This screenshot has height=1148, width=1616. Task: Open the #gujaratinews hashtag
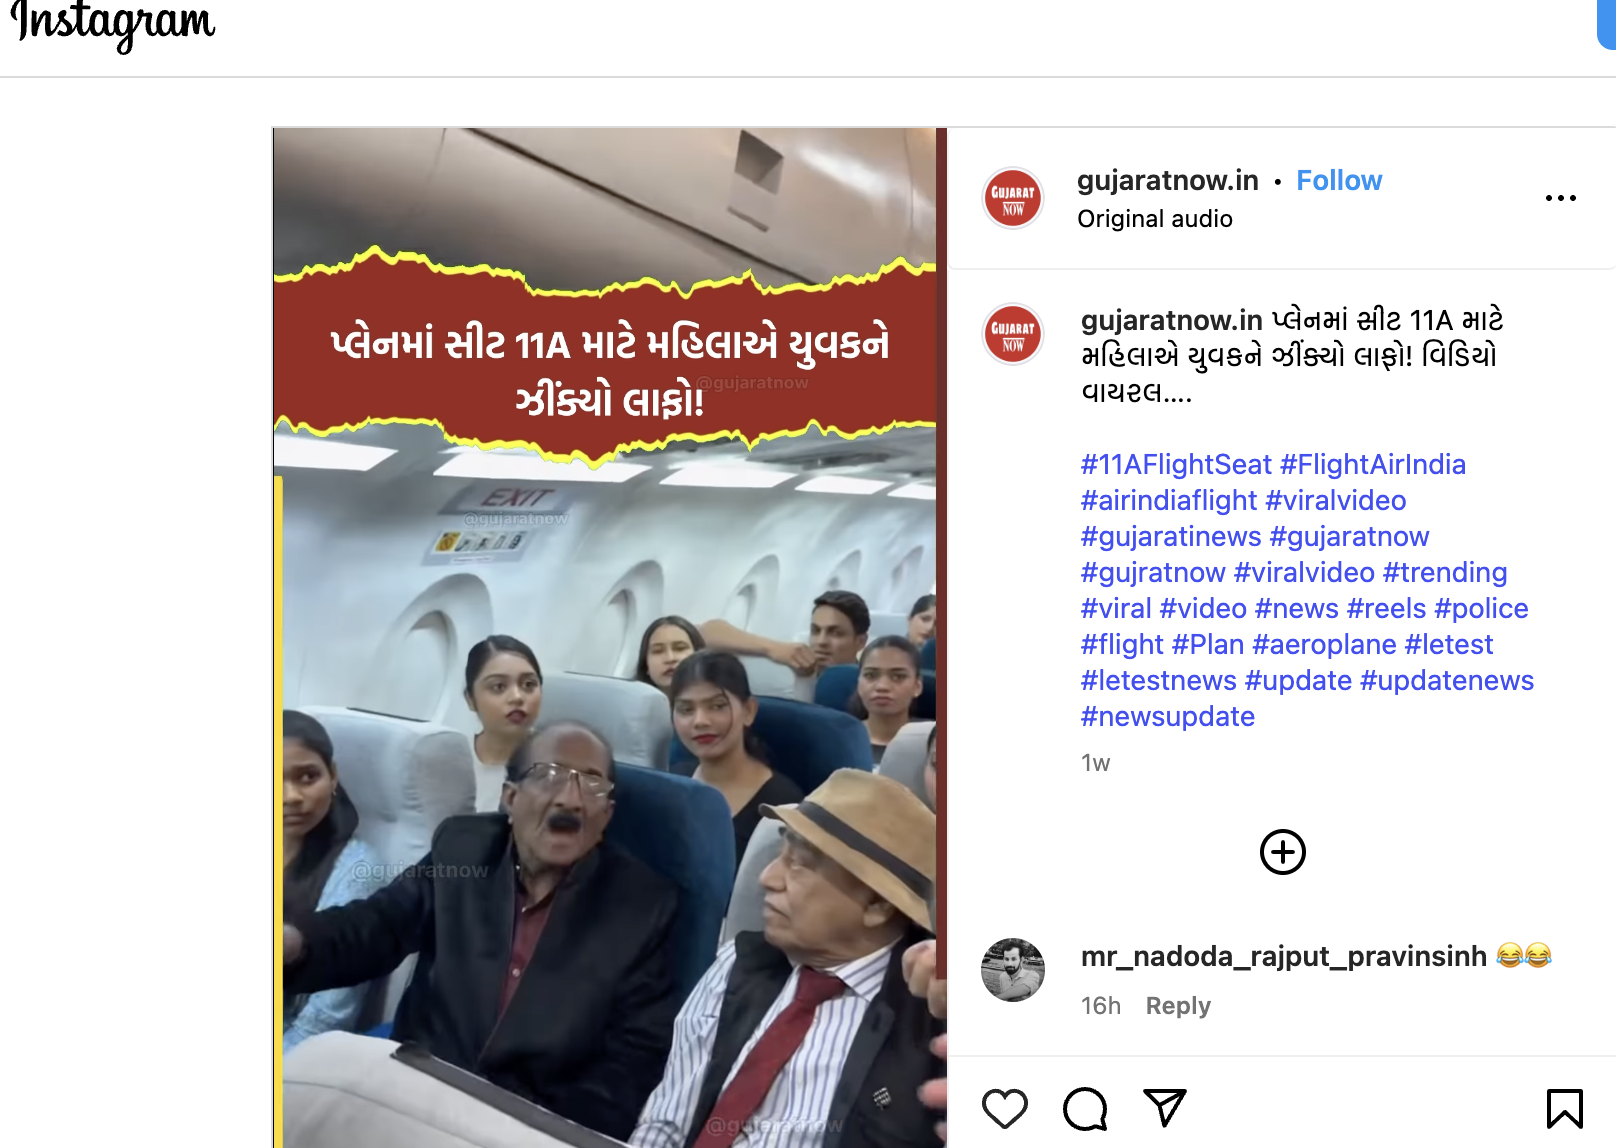point(1171,537)
